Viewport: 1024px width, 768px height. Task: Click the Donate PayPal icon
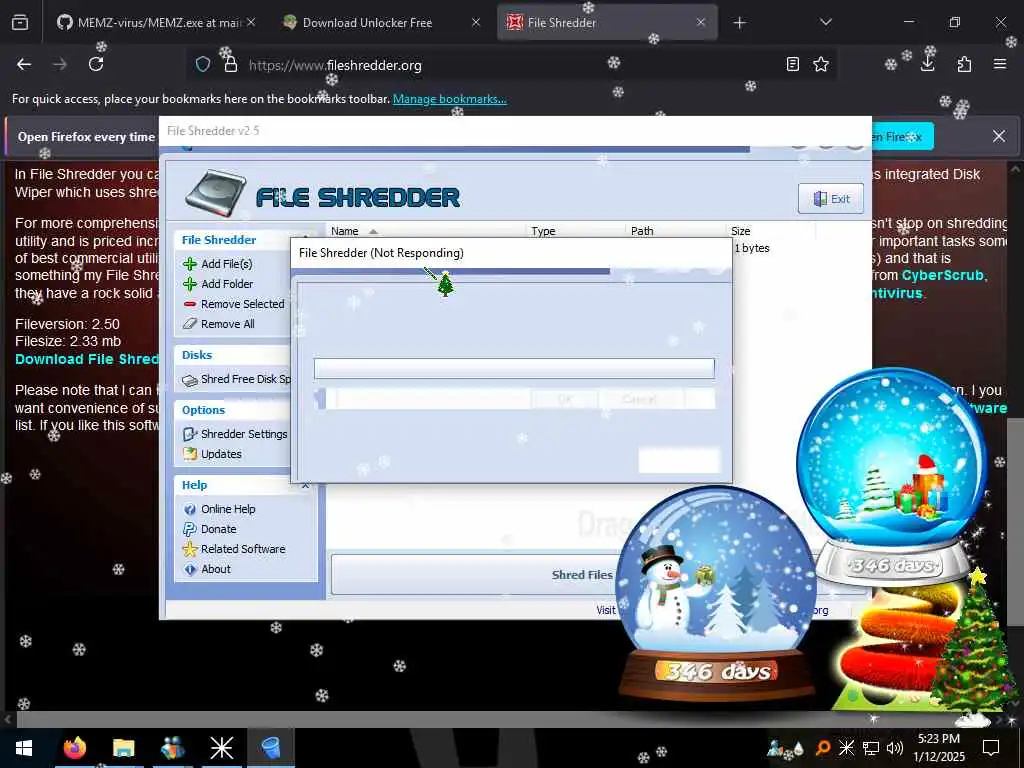190,529
